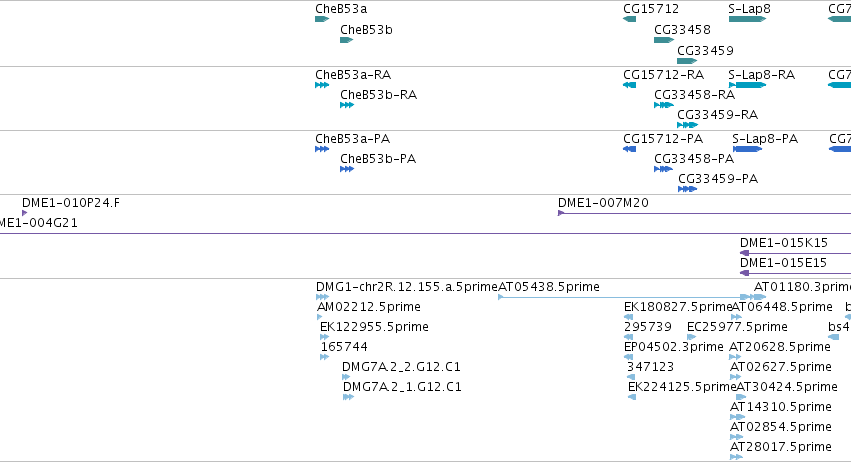
Task: Select the DME1-010P24.F arrow marker
Action: [x=24, y=213]
